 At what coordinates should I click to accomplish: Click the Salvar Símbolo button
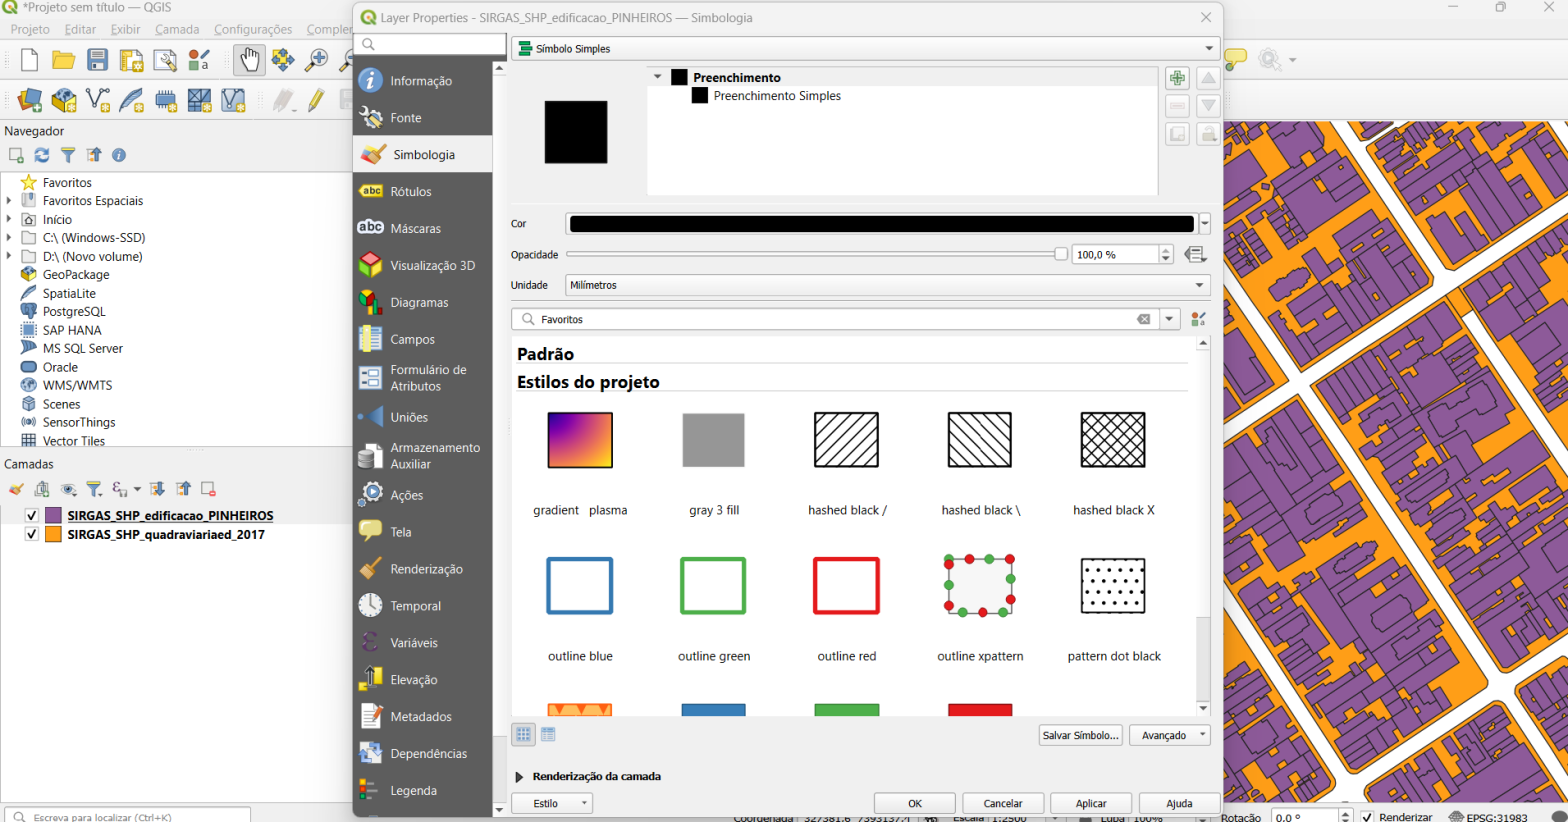point(1080,735)
